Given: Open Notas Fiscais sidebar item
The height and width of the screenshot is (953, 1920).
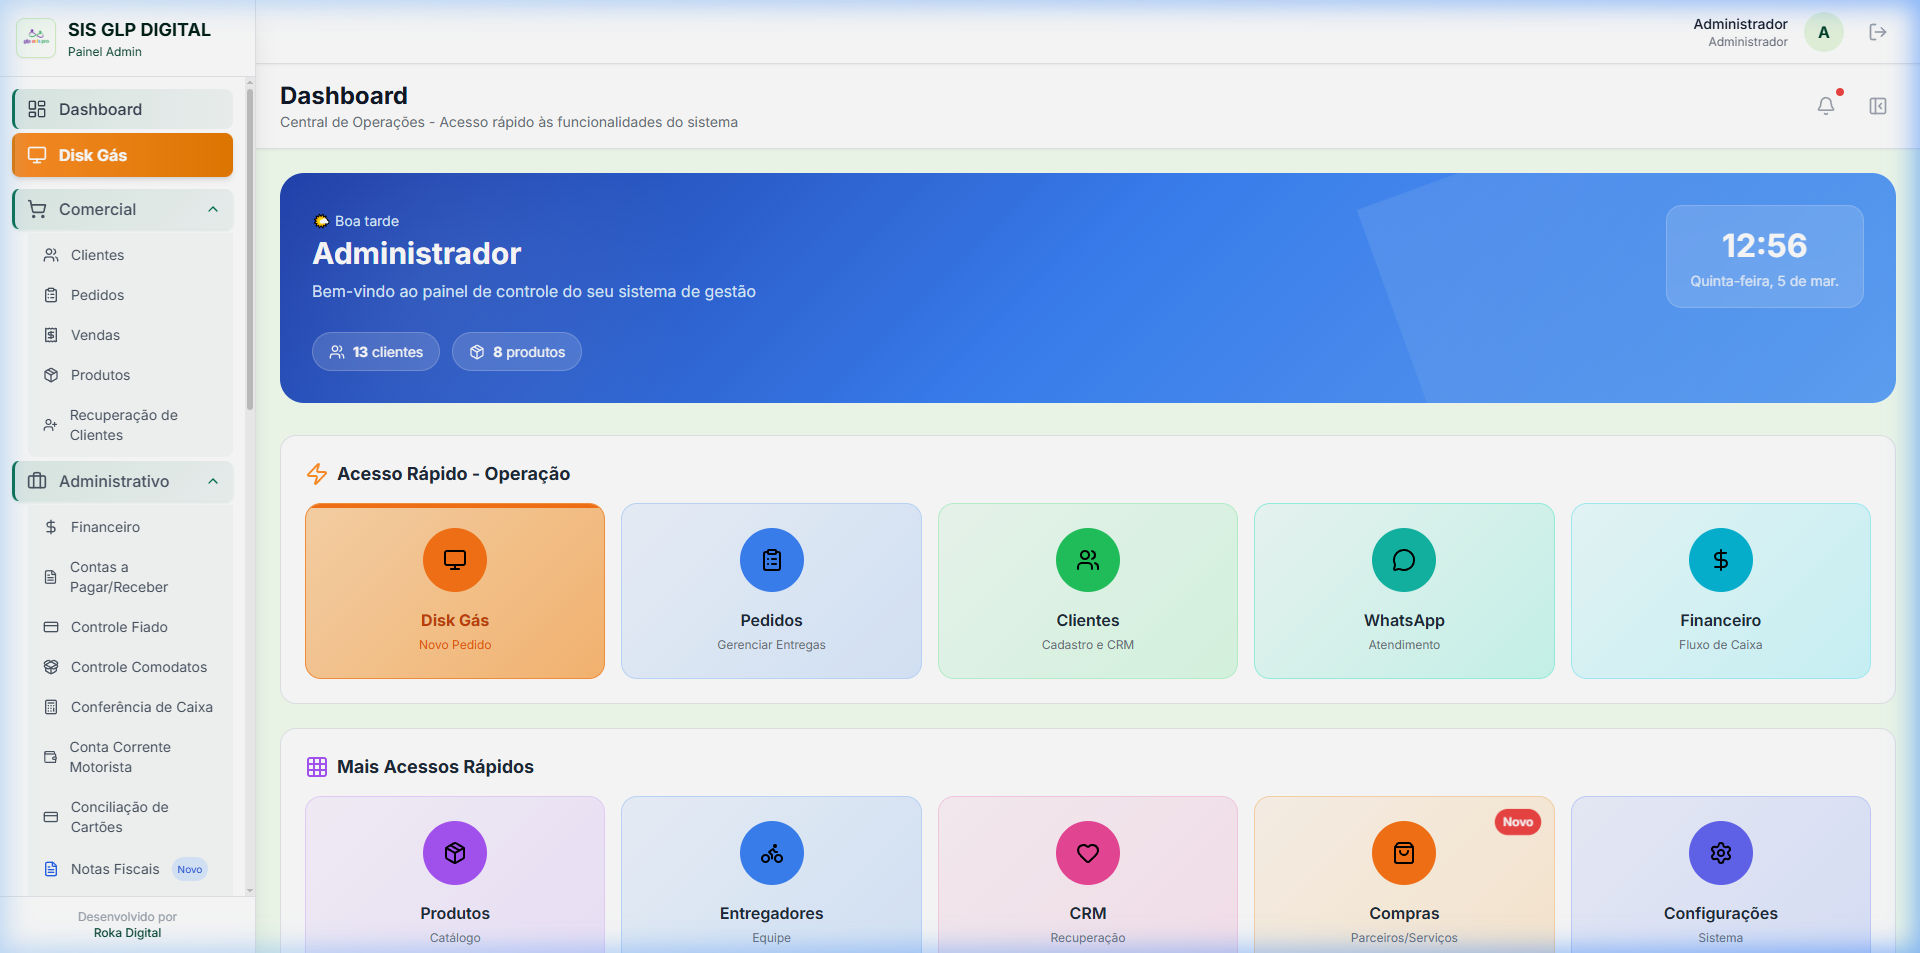Looking at the screenshot, I should tap(115, 869).
